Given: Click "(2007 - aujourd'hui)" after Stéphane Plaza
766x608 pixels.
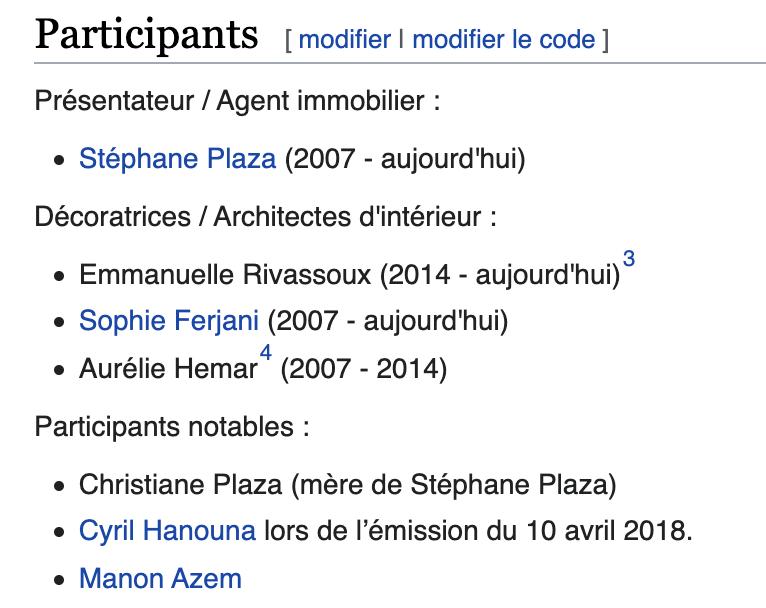Looking at the screenshot, I should point(405,159).
